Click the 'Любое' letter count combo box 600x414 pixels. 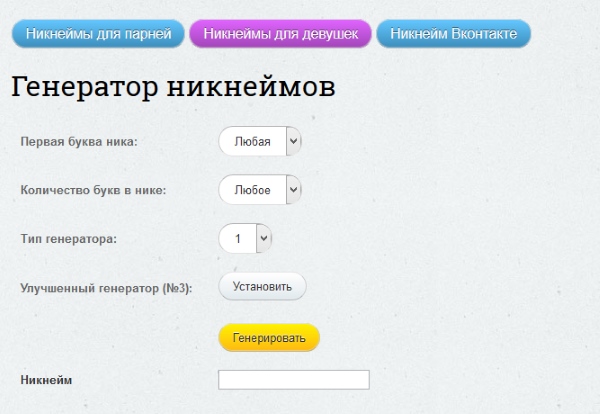(252, 190)
